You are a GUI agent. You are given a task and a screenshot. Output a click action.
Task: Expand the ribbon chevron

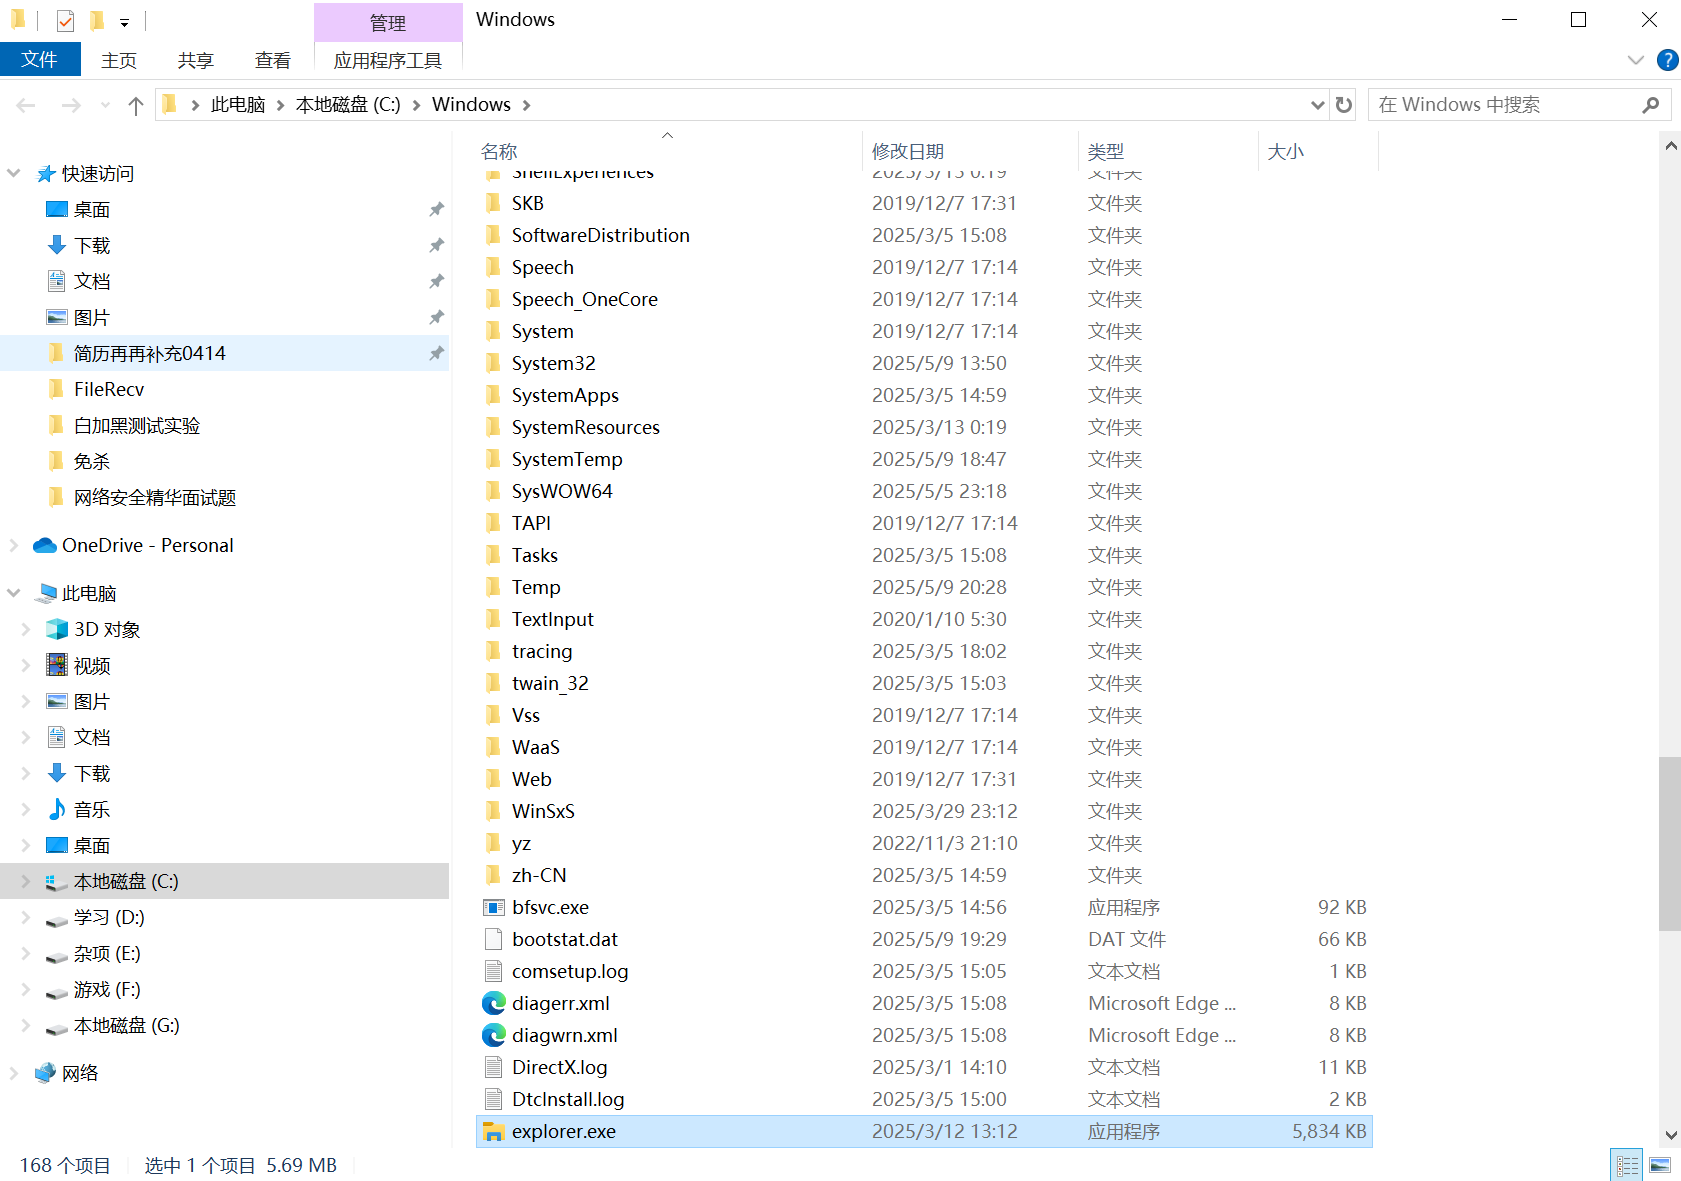tap(1636, 60)
